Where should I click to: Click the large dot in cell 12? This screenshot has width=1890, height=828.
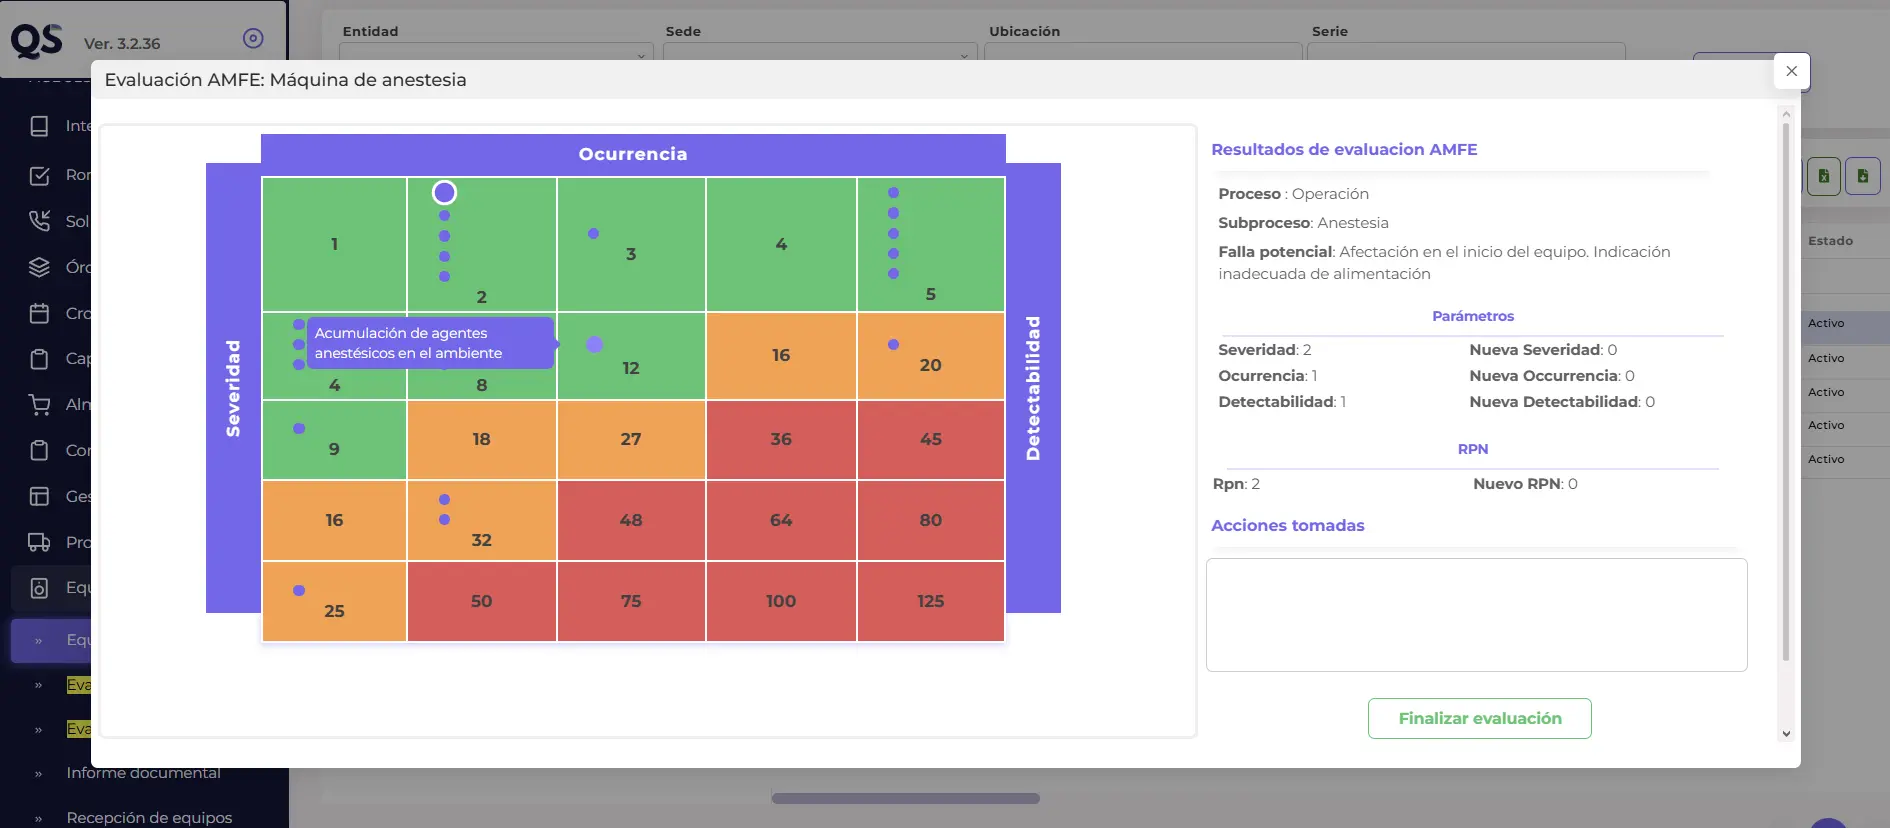(594, 344)
